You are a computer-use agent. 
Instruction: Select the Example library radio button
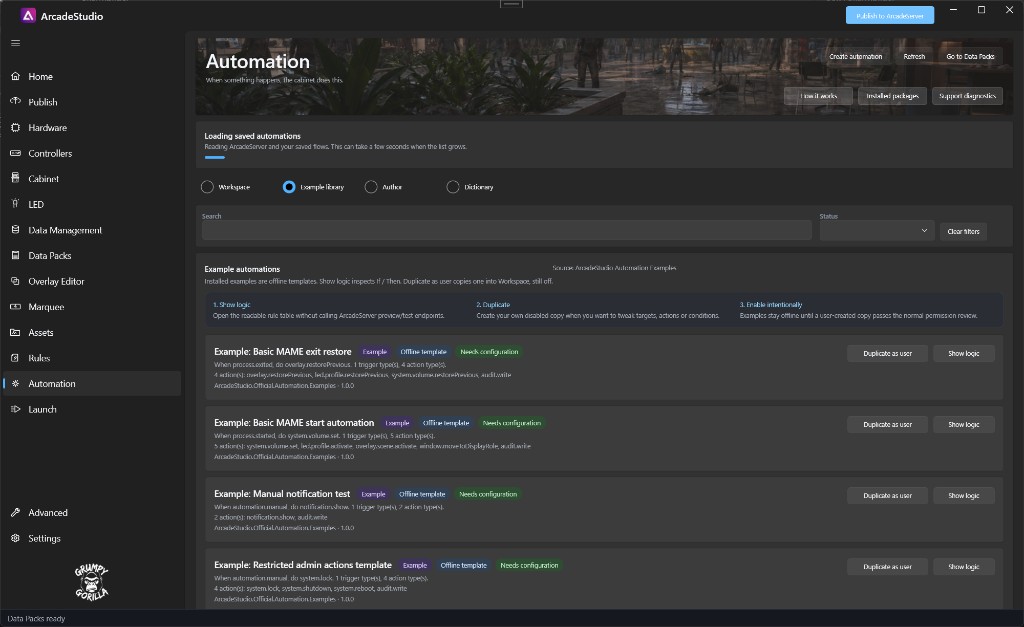[x=289, y=187]
